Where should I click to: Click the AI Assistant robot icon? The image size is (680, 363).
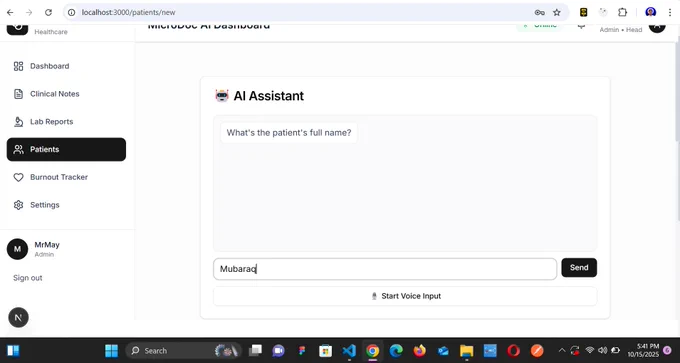tap(222, 96)
